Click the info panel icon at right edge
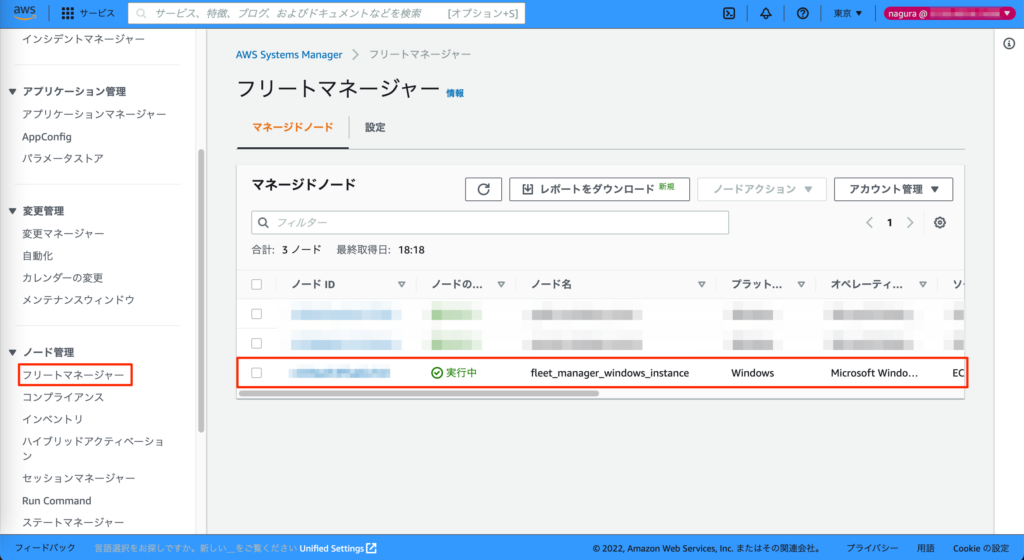Image resolution: width=1024 pixels, height=560 pixels. (1009, 44)
